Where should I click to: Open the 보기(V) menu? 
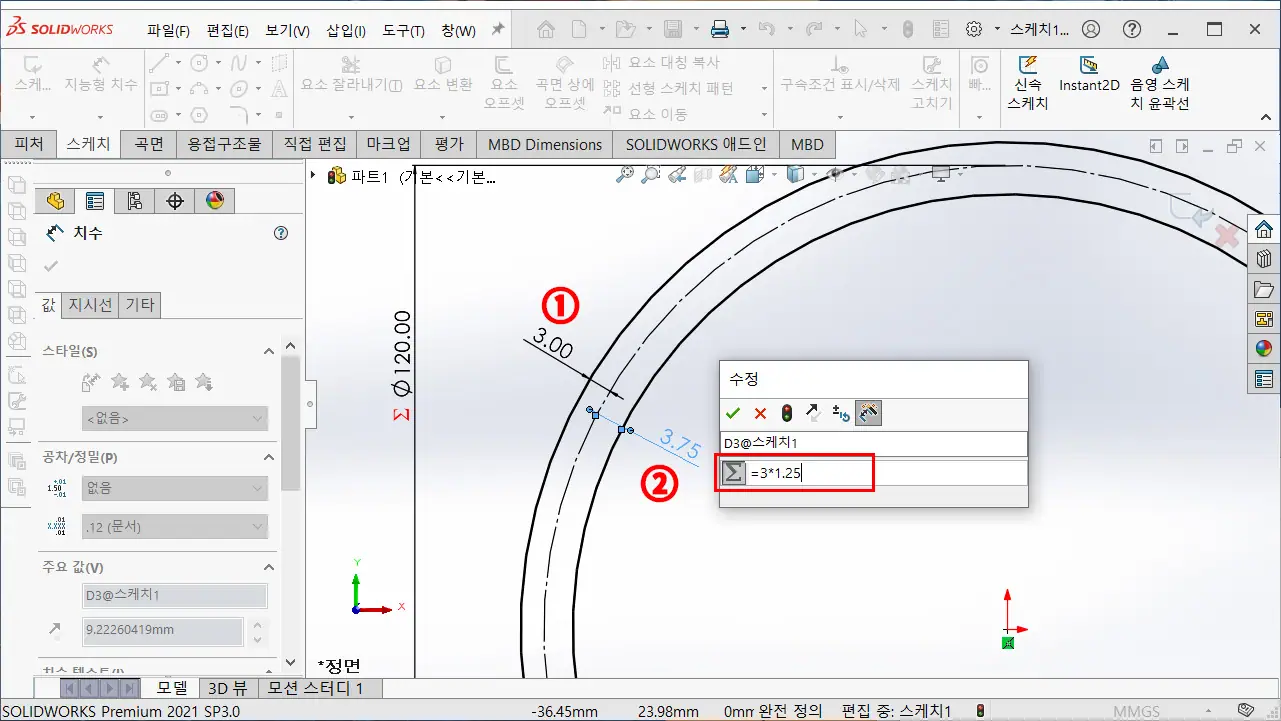[x=287, y=30]
